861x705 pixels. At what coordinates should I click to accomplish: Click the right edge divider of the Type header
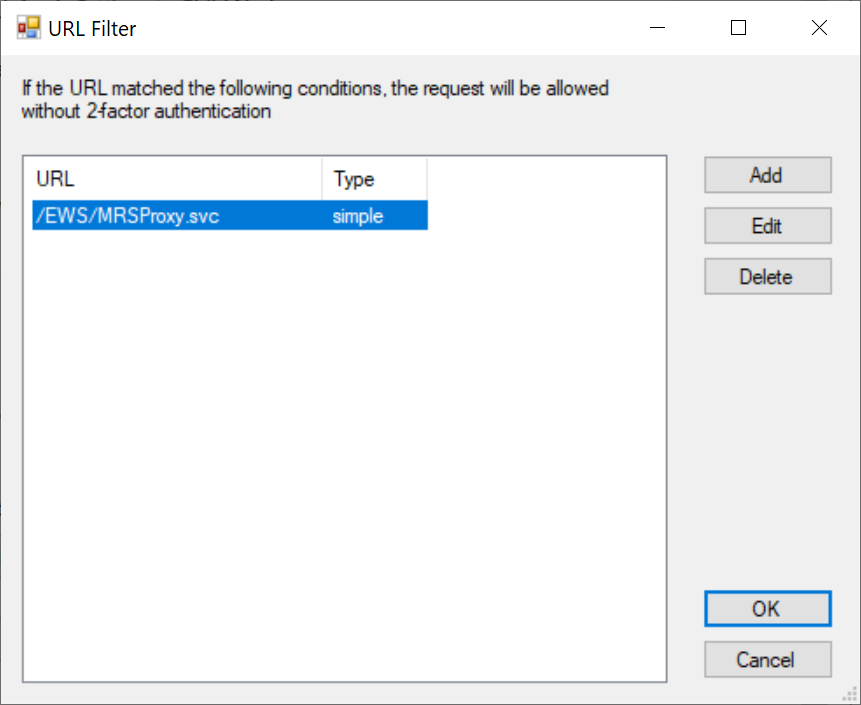(427, 180)
